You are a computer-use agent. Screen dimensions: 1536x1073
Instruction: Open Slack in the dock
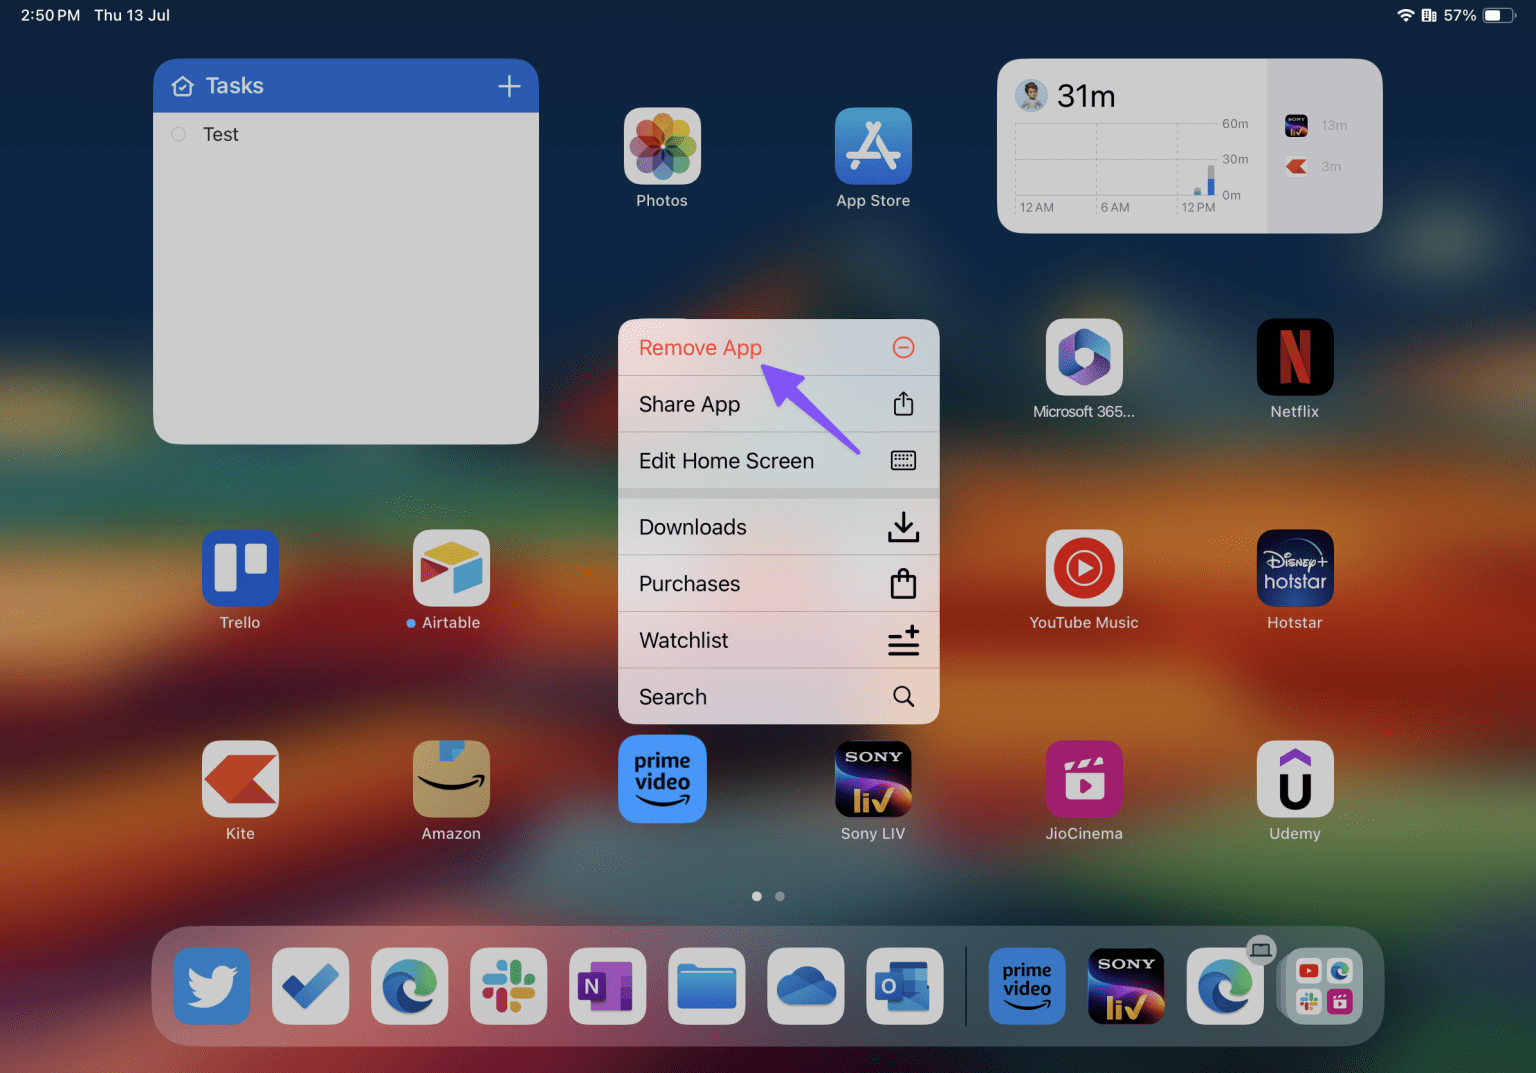tap(508, 986)
